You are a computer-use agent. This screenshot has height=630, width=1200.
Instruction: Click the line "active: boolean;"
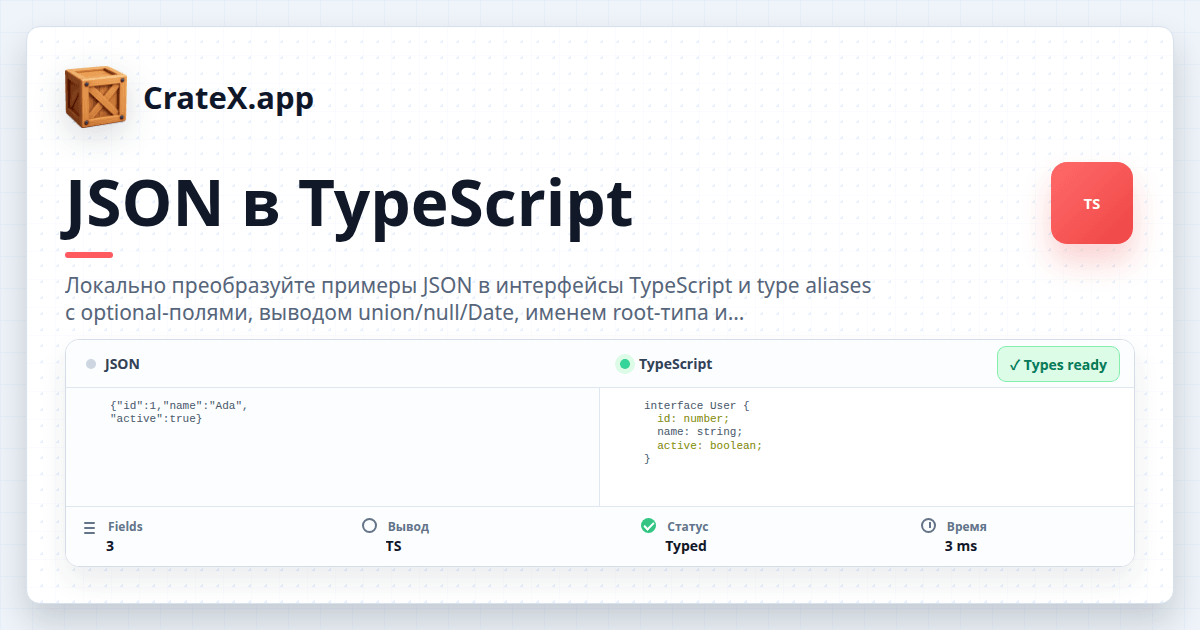[x=710, y=445]
